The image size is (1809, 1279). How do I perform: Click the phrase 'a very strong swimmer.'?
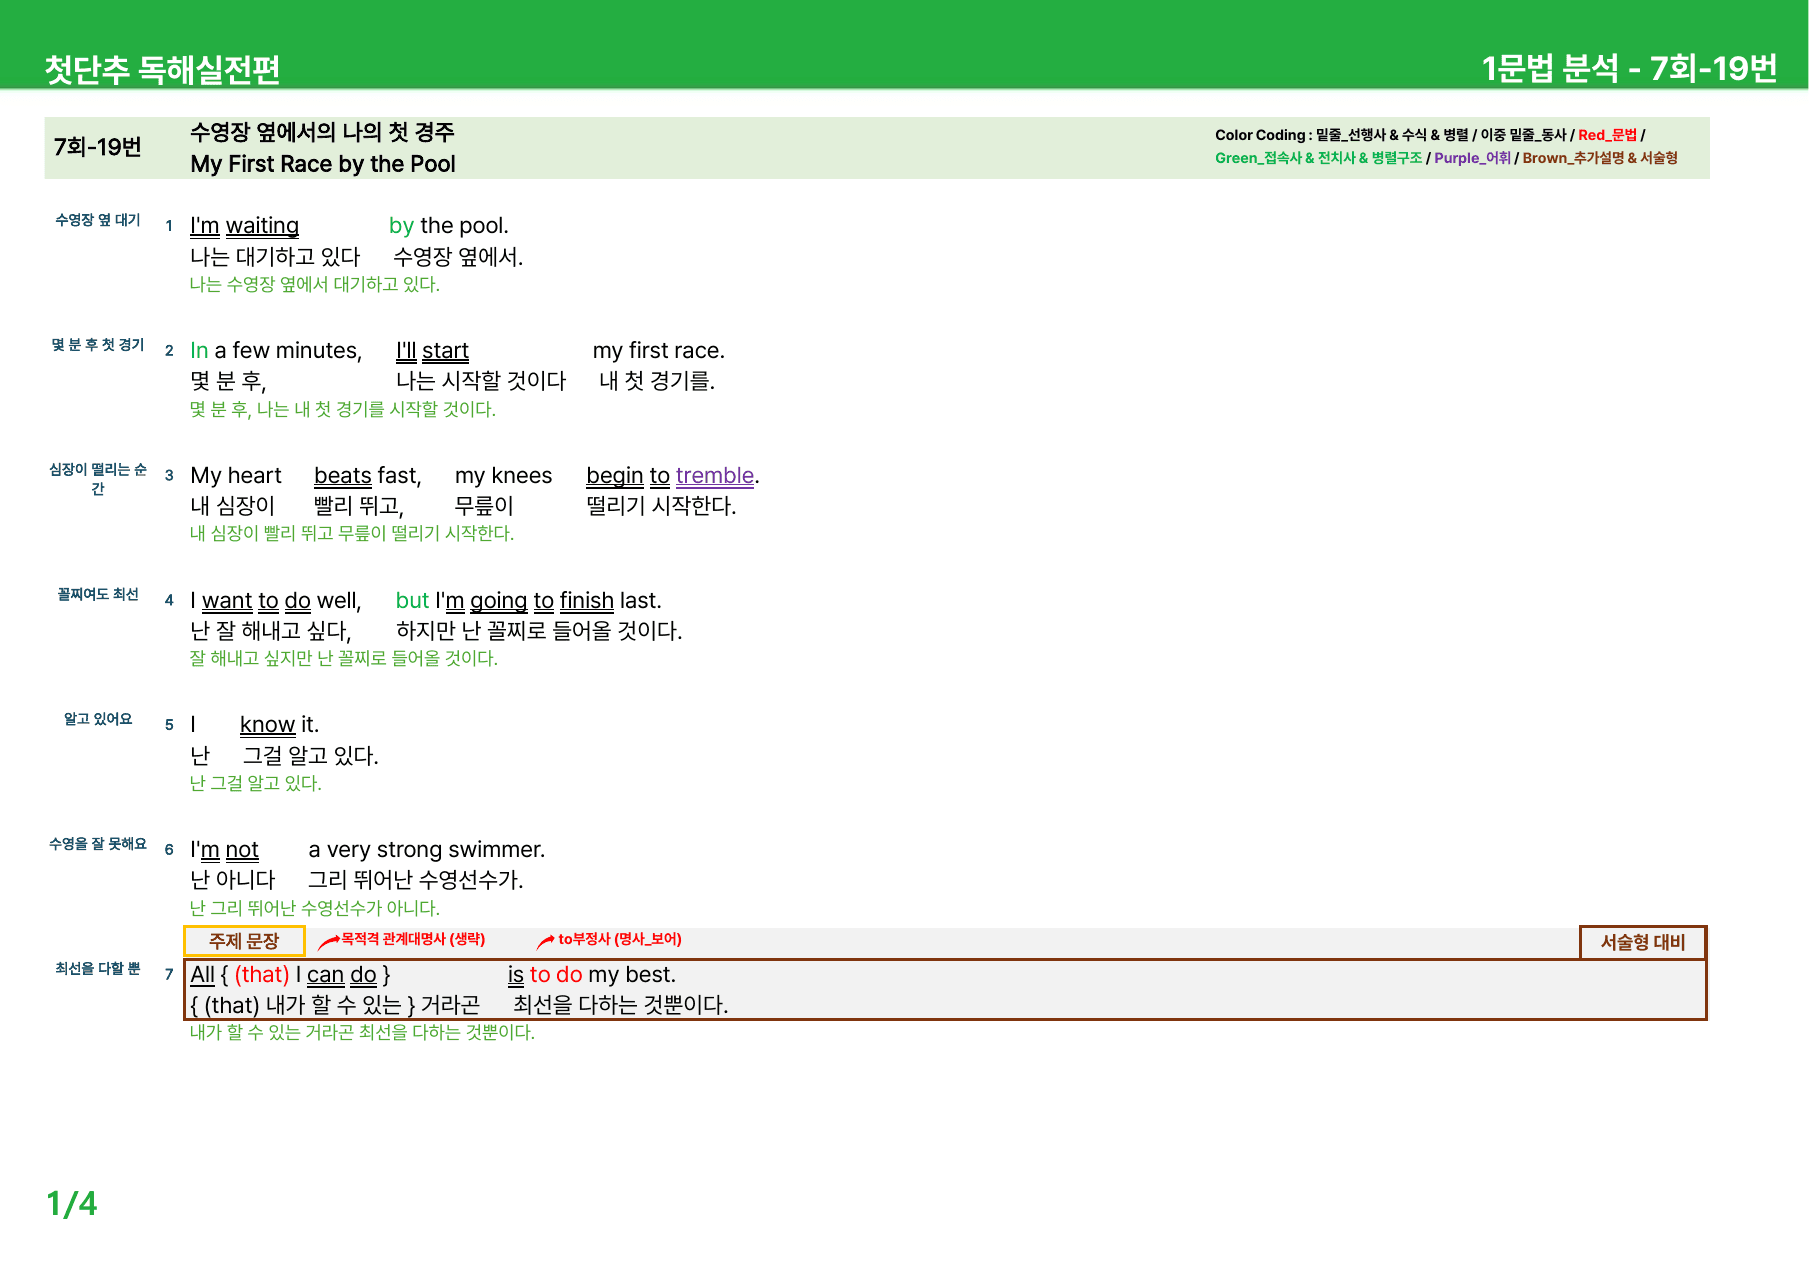tap(427, 850)
